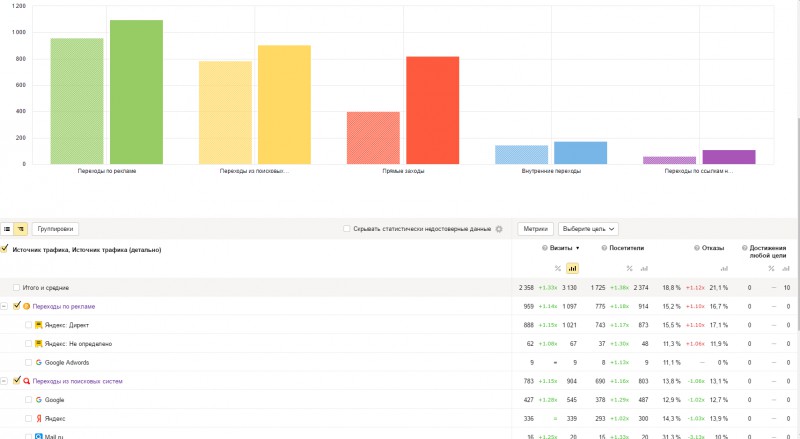Viewport: 800px width, 439px height.
Task: Click chart icon under Достижения любой цели
Action: coord(786,269)
